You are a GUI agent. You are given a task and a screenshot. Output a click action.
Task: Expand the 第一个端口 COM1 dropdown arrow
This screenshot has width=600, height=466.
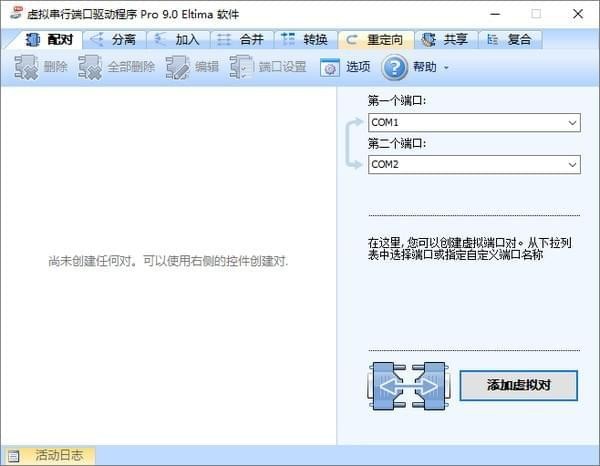[572, 123]
